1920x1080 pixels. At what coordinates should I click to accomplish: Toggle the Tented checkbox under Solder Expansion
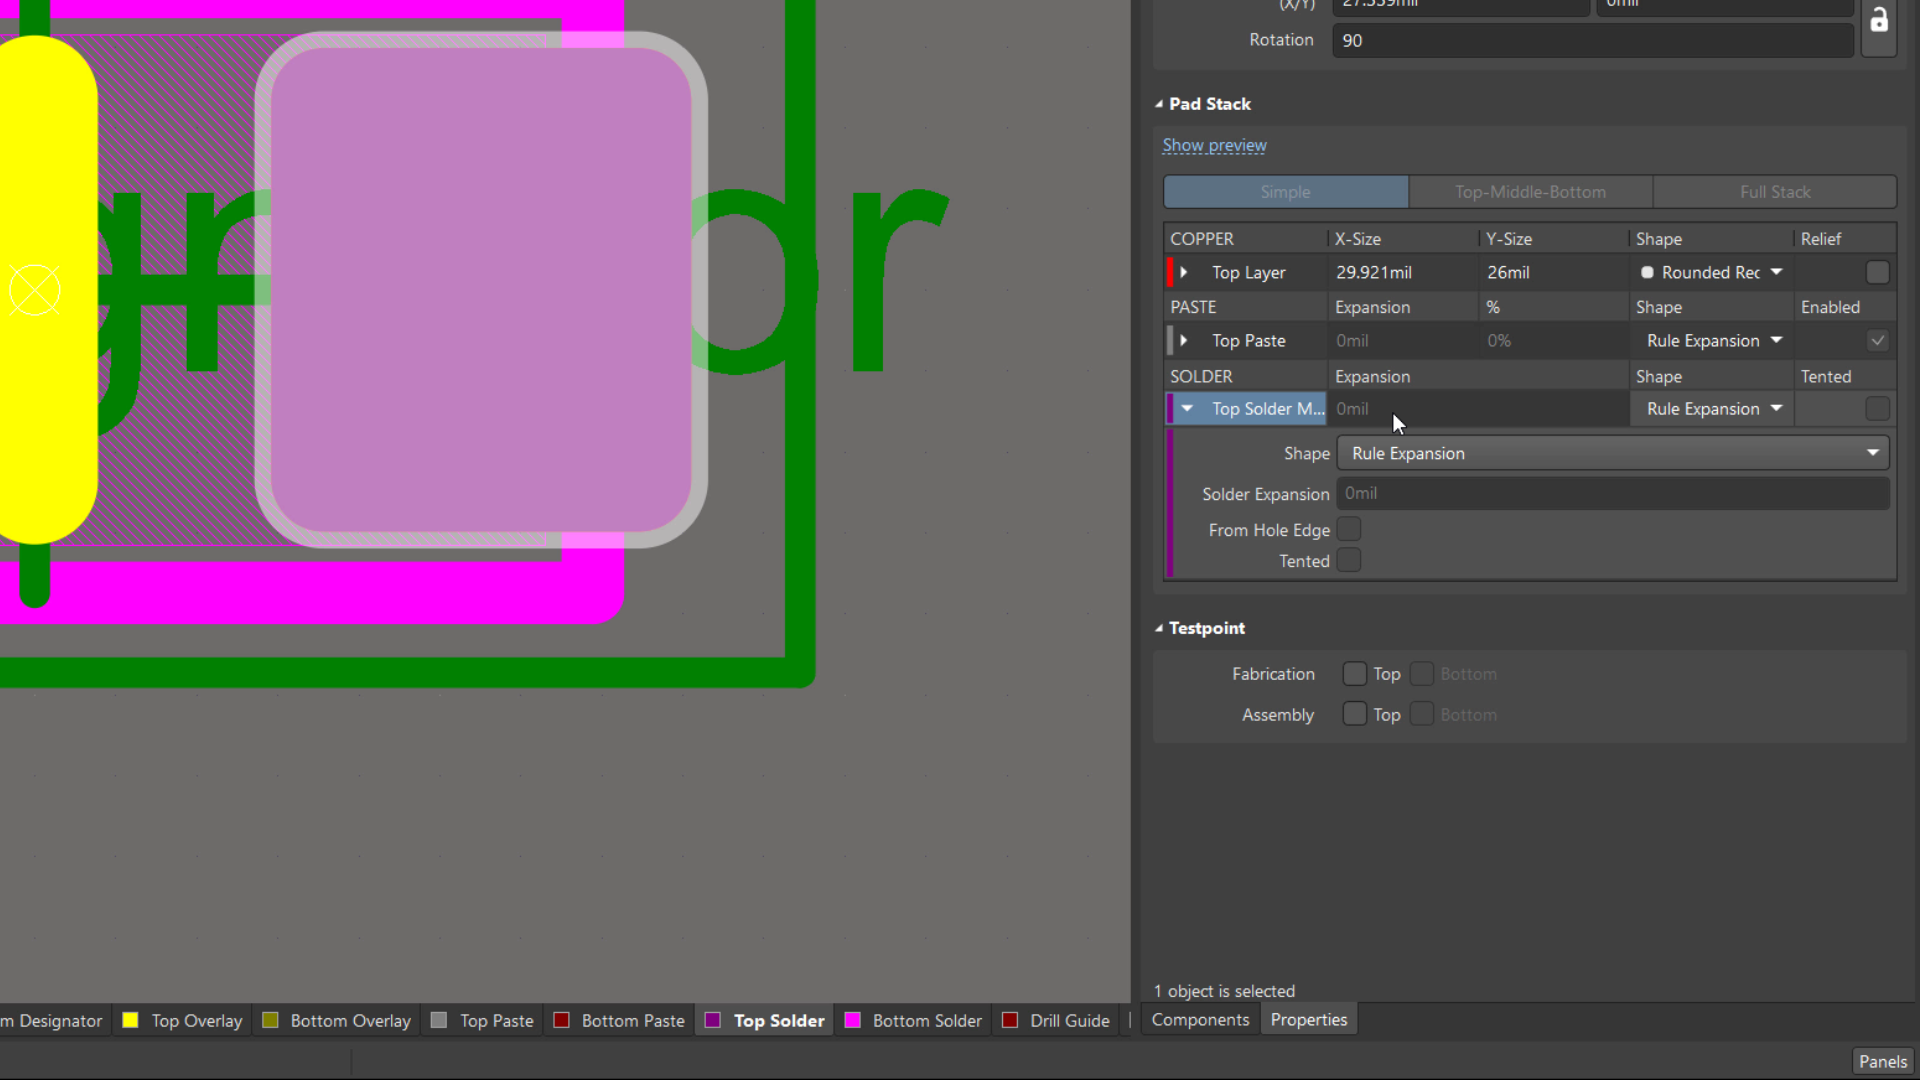1349,560
